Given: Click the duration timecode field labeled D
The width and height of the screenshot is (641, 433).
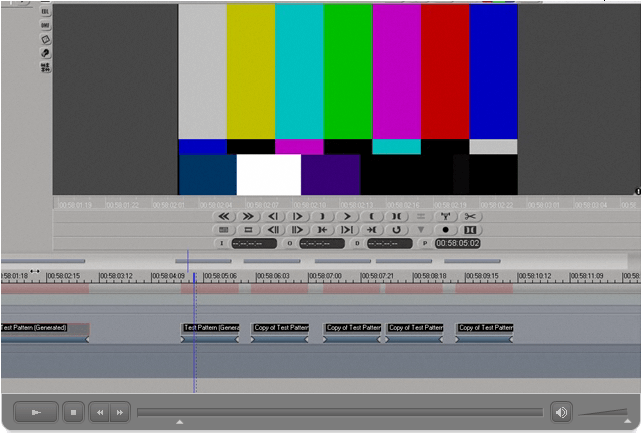Looking at the screenshot, I should click(x=390, y=243).
